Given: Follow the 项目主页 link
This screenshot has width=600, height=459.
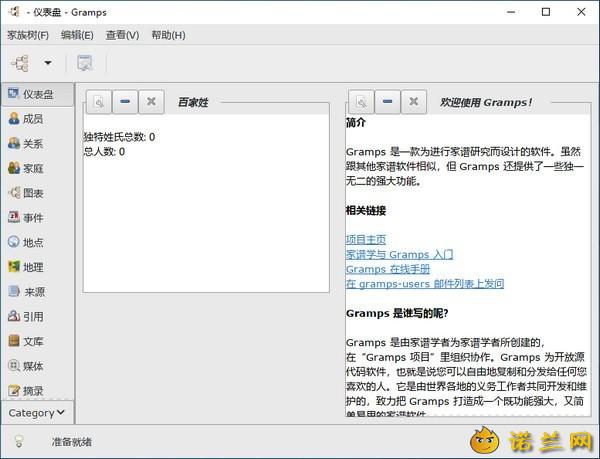Looking at the screenshot, I should [x=366, y=240].
